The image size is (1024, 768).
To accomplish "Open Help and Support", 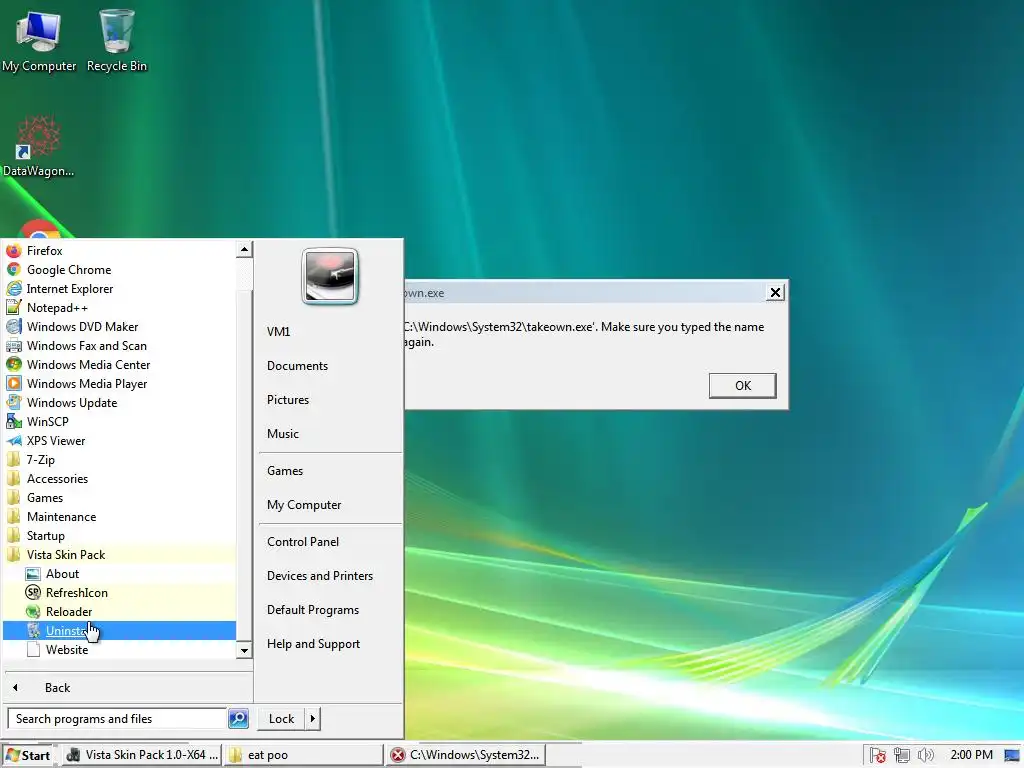I will point(330,643).
